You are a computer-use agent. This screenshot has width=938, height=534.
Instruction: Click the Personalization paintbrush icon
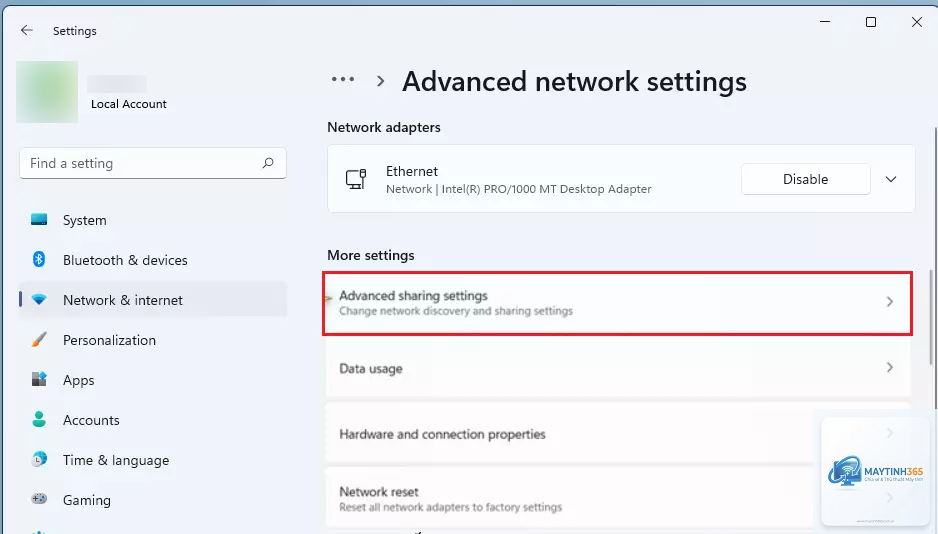point(39,340)
